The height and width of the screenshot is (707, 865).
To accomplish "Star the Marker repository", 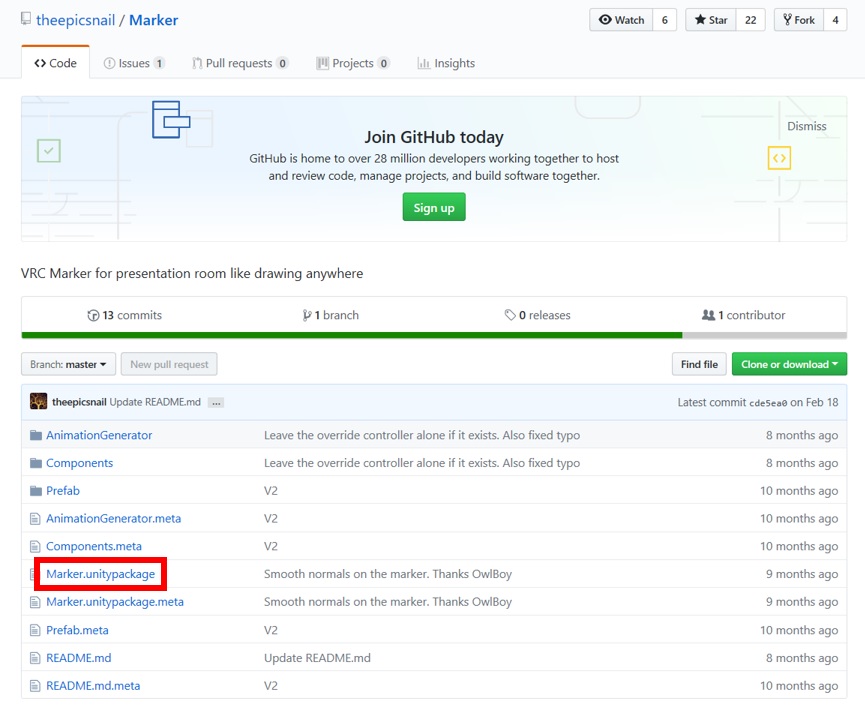I will 710,20.
